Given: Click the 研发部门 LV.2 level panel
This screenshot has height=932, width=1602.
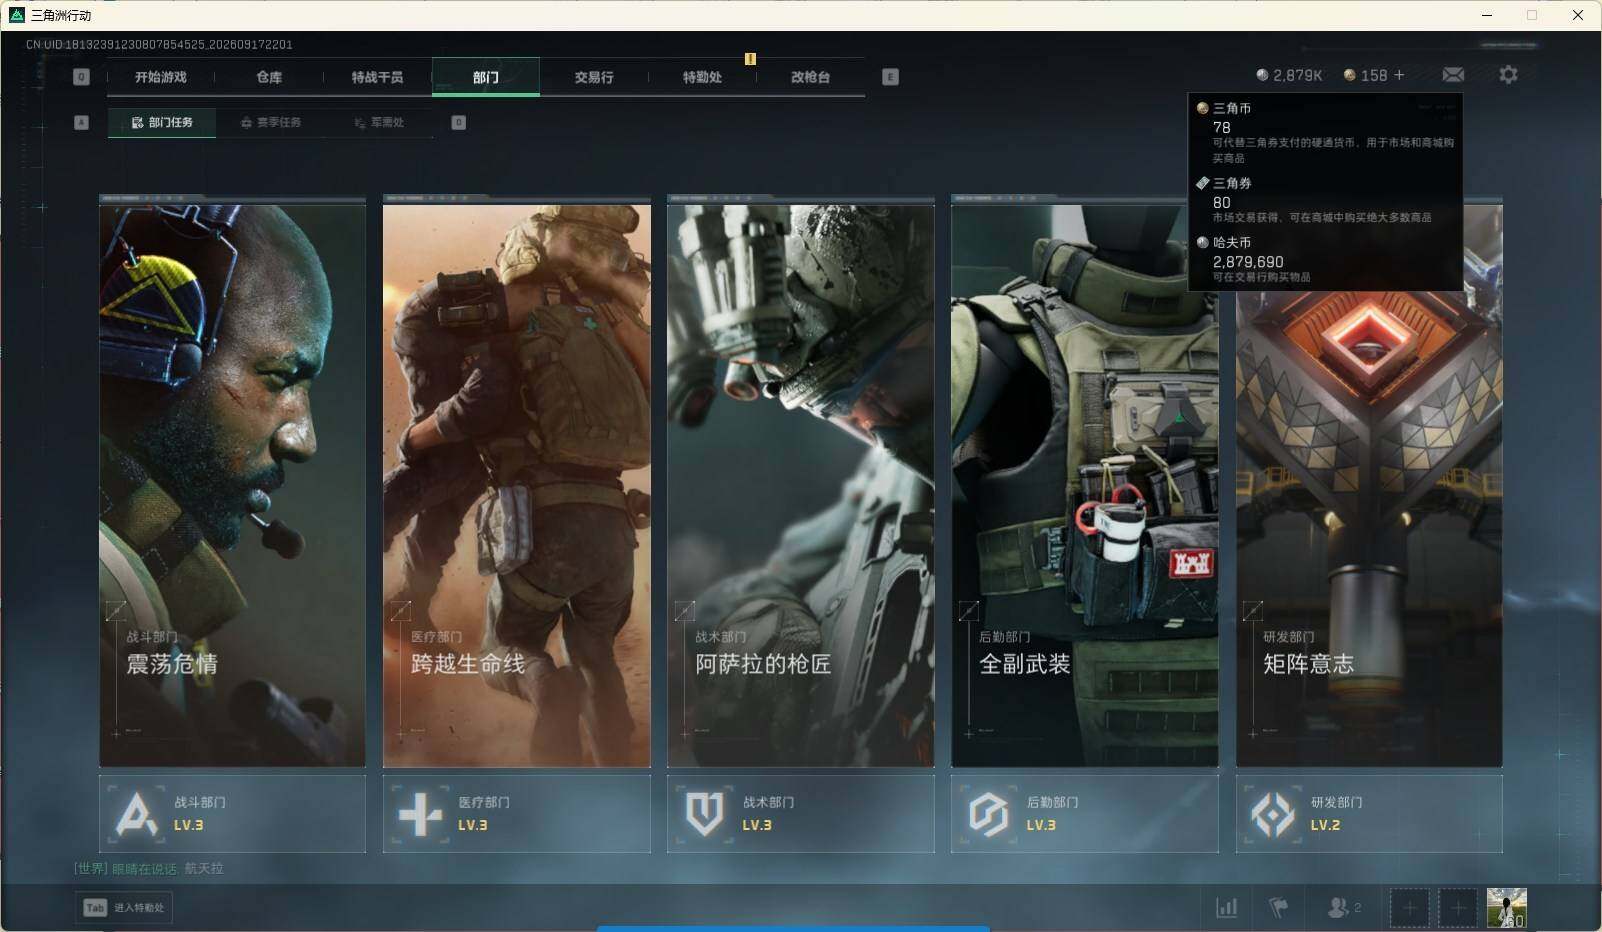Looking at the screenshot, I should [x=1369, y=814].
